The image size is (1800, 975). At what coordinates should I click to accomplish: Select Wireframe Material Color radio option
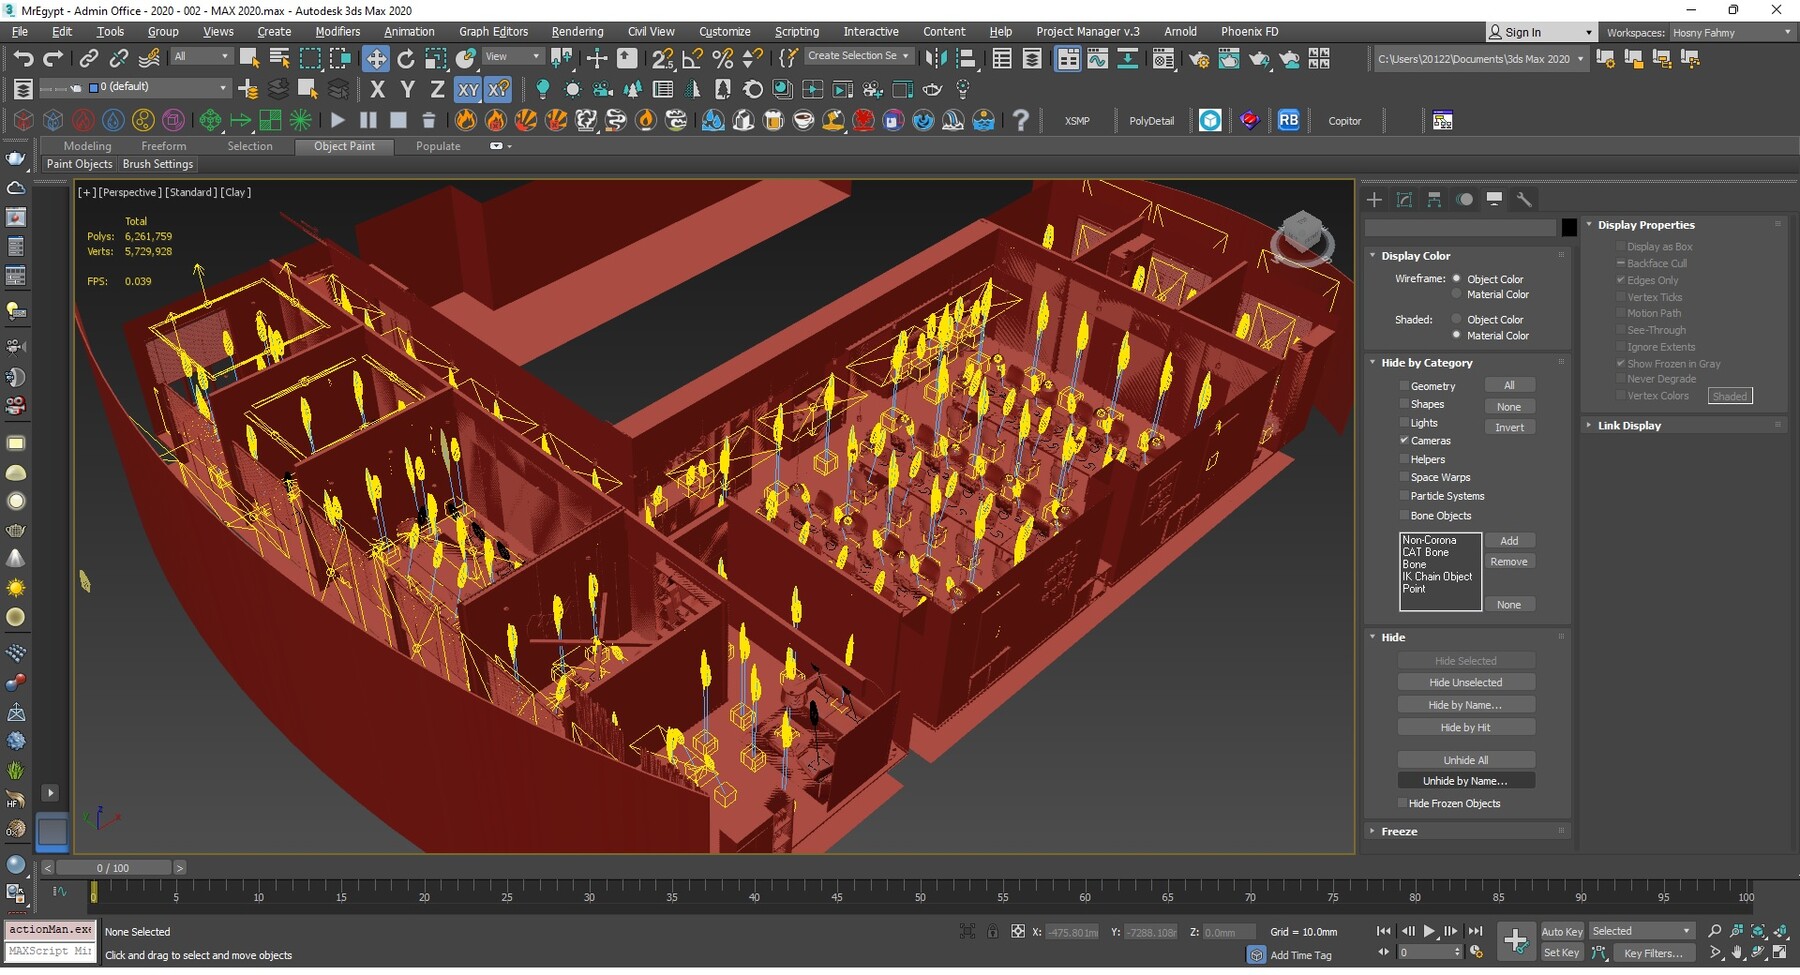1457,295
